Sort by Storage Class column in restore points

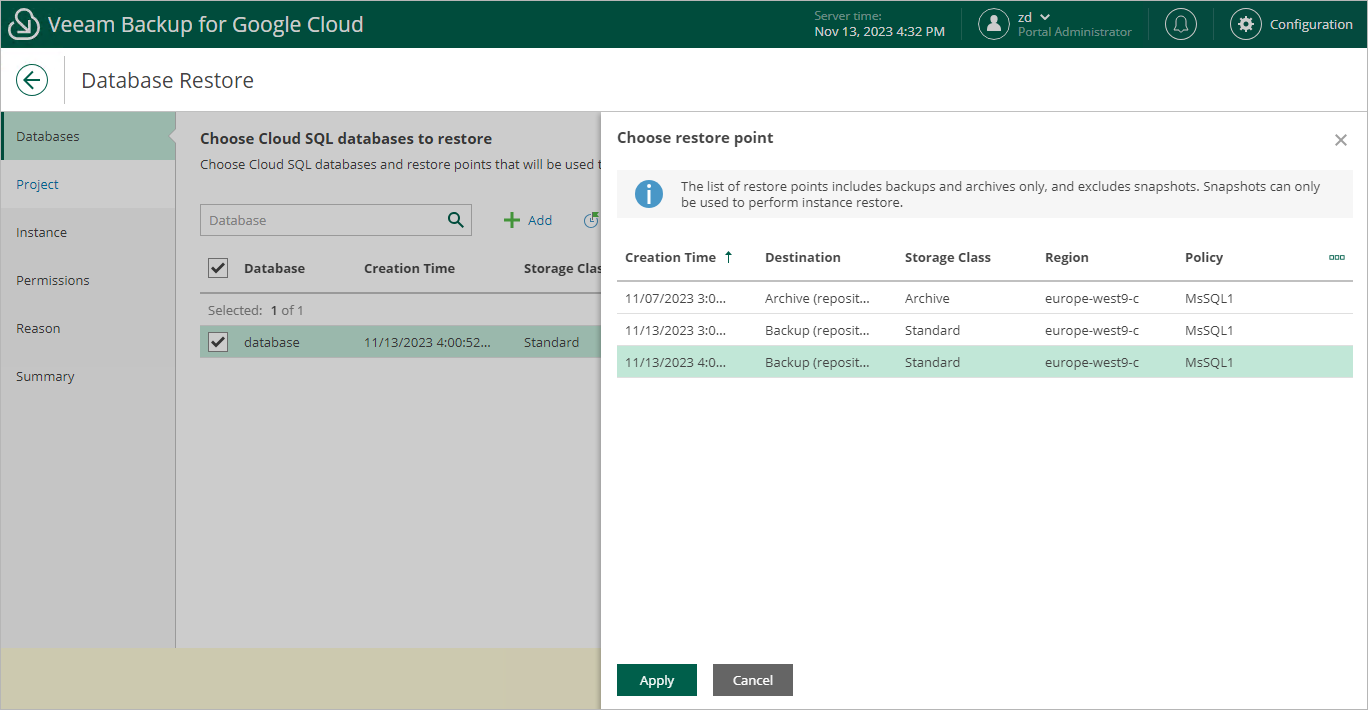pyautogui.click(x=947, y=257)
